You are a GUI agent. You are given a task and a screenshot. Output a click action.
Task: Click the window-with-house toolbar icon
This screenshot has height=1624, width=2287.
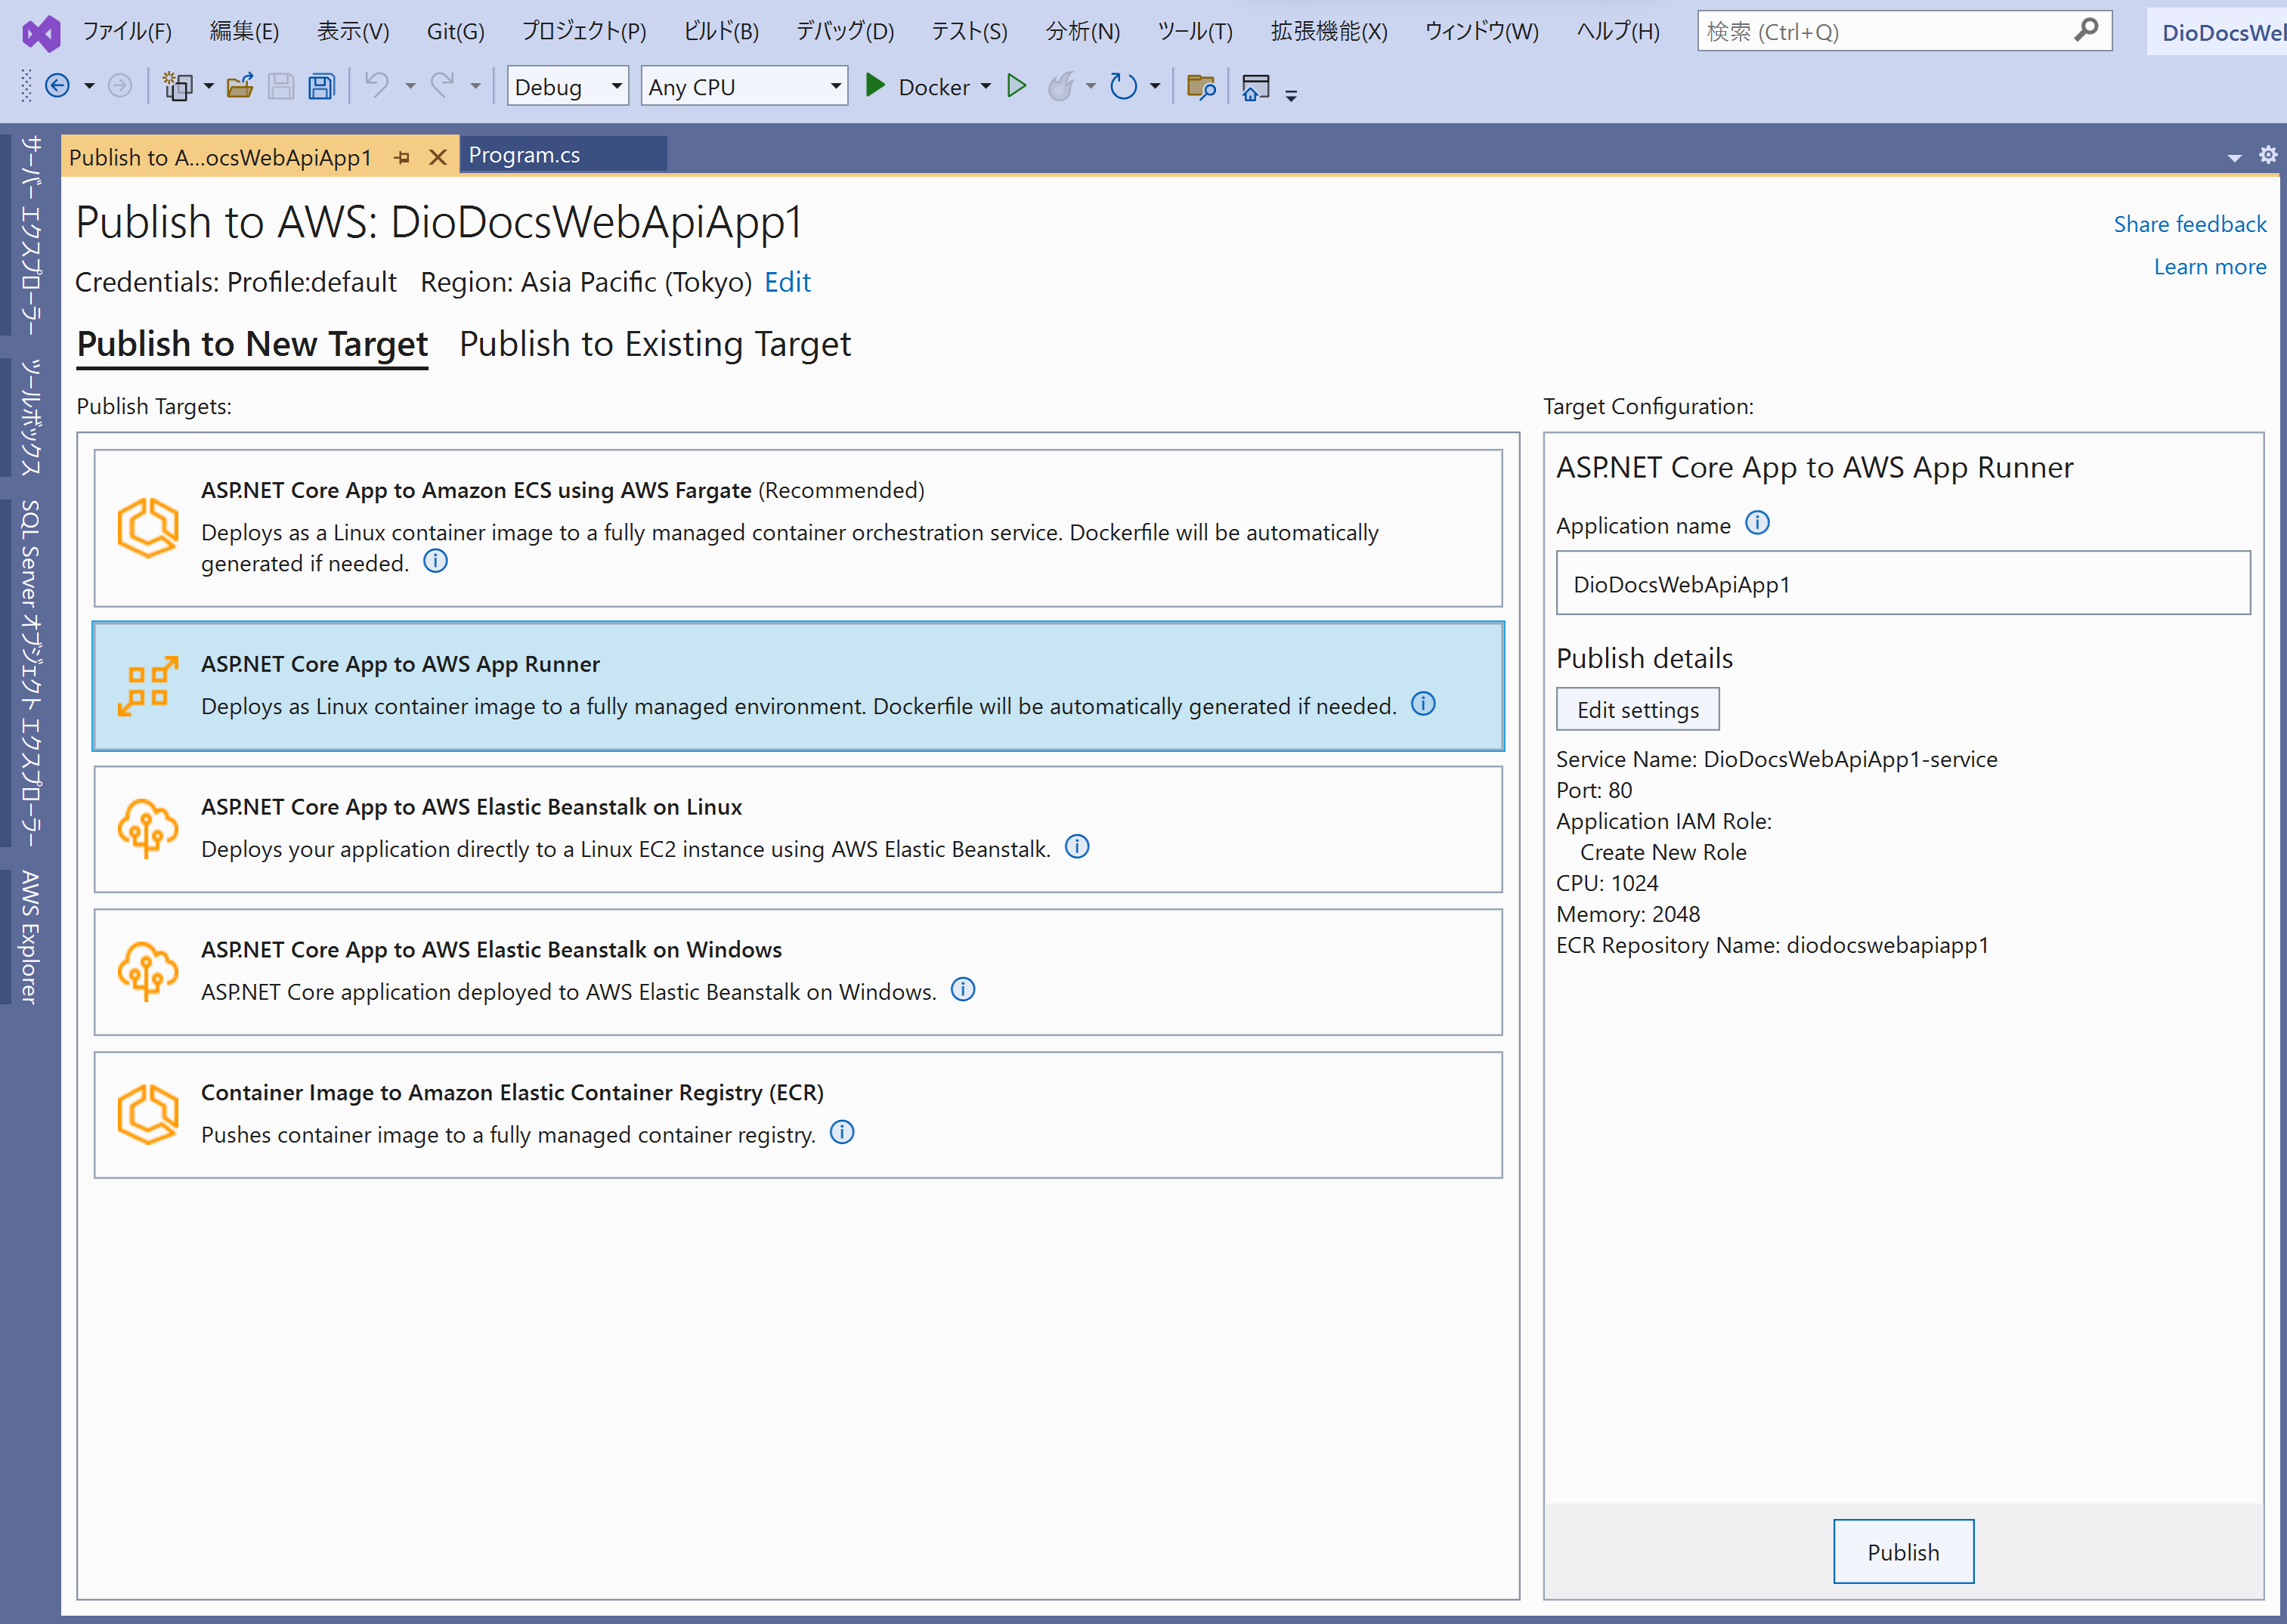[1256, 88]
